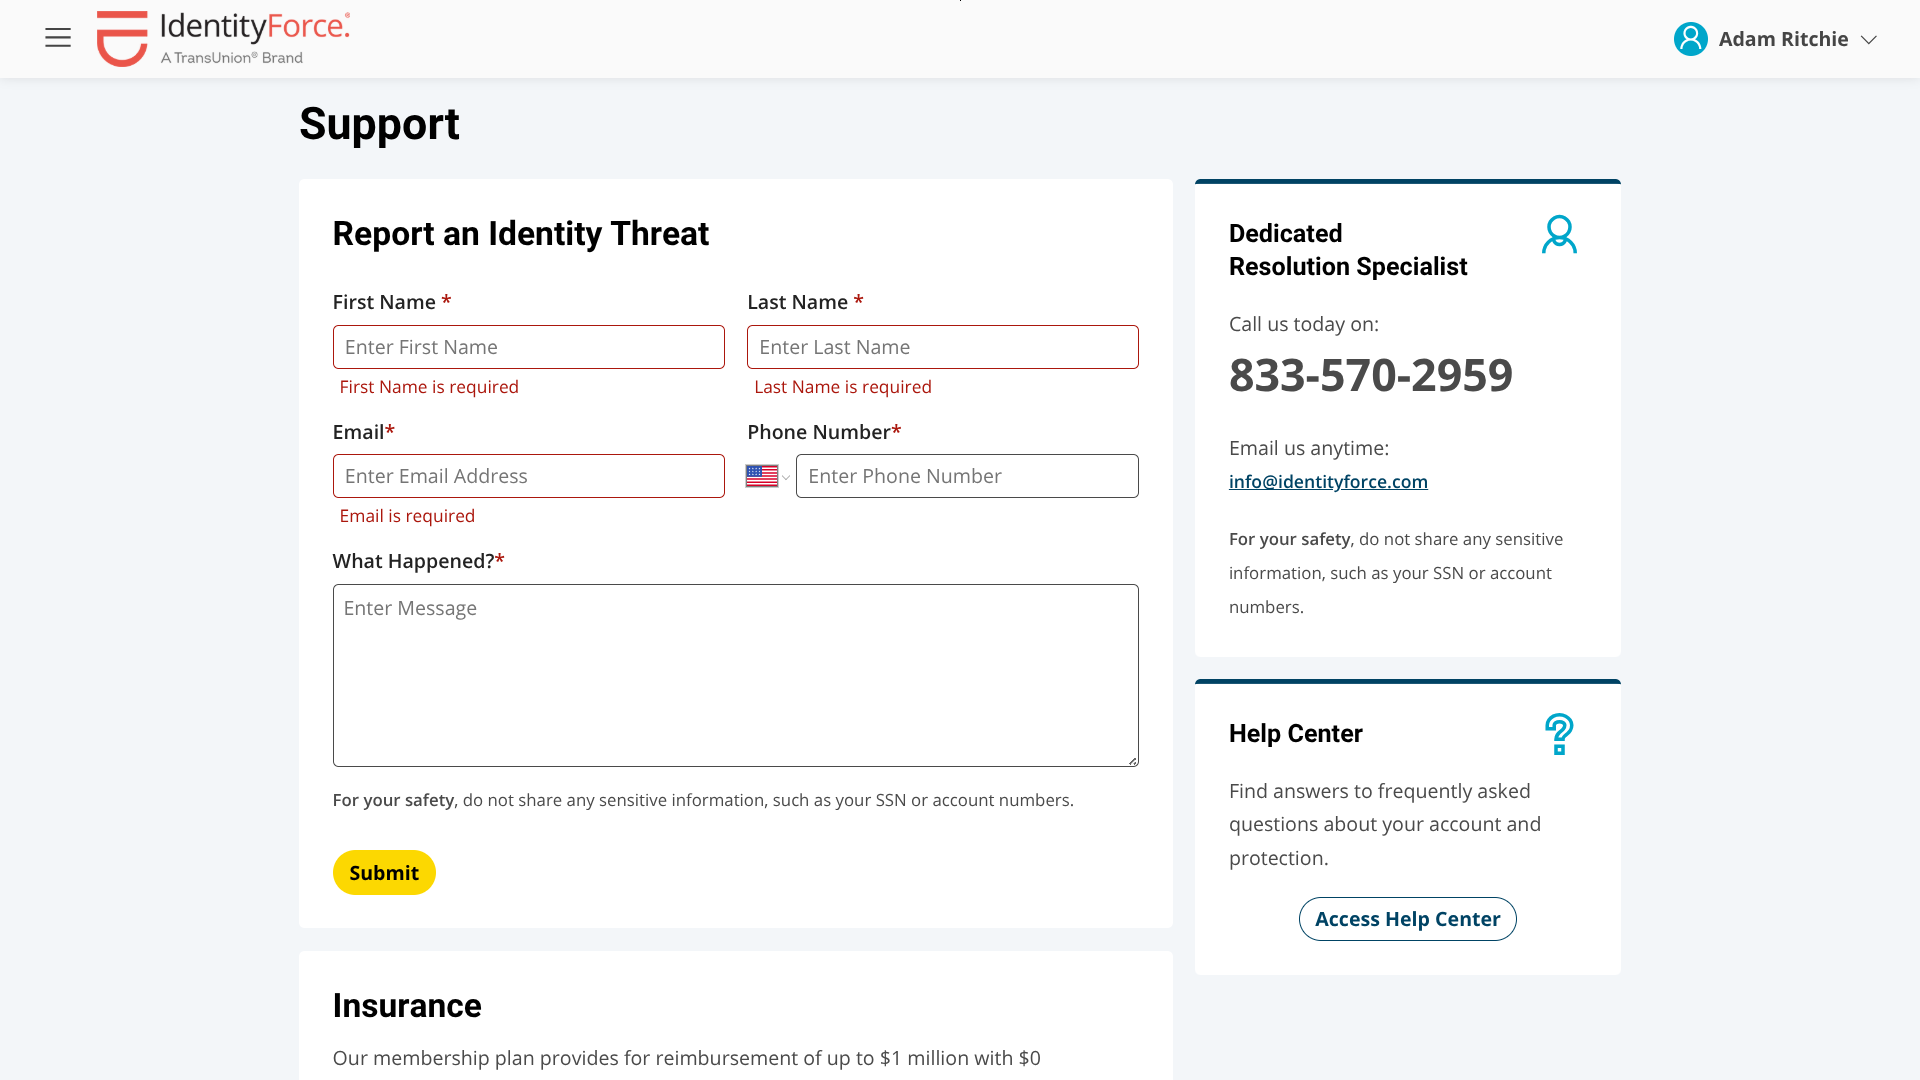
Task: Click the US flag icon
Action: pos(762,476)
